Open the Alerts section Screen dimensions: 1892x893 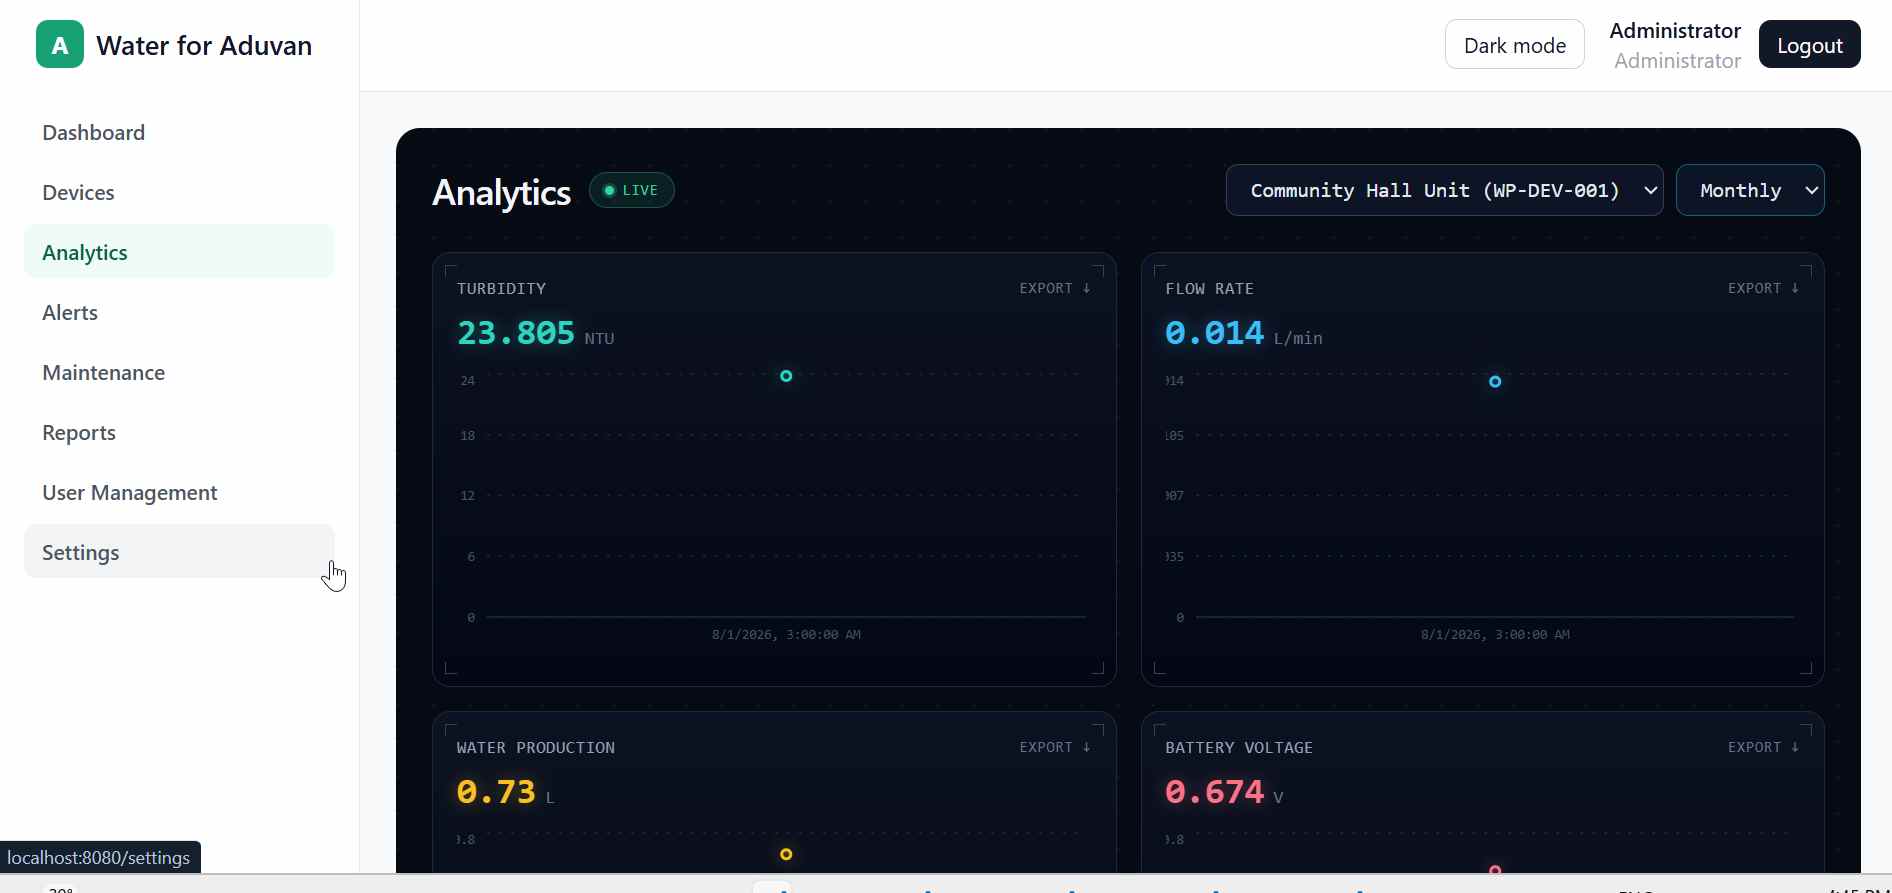[179, 312]
